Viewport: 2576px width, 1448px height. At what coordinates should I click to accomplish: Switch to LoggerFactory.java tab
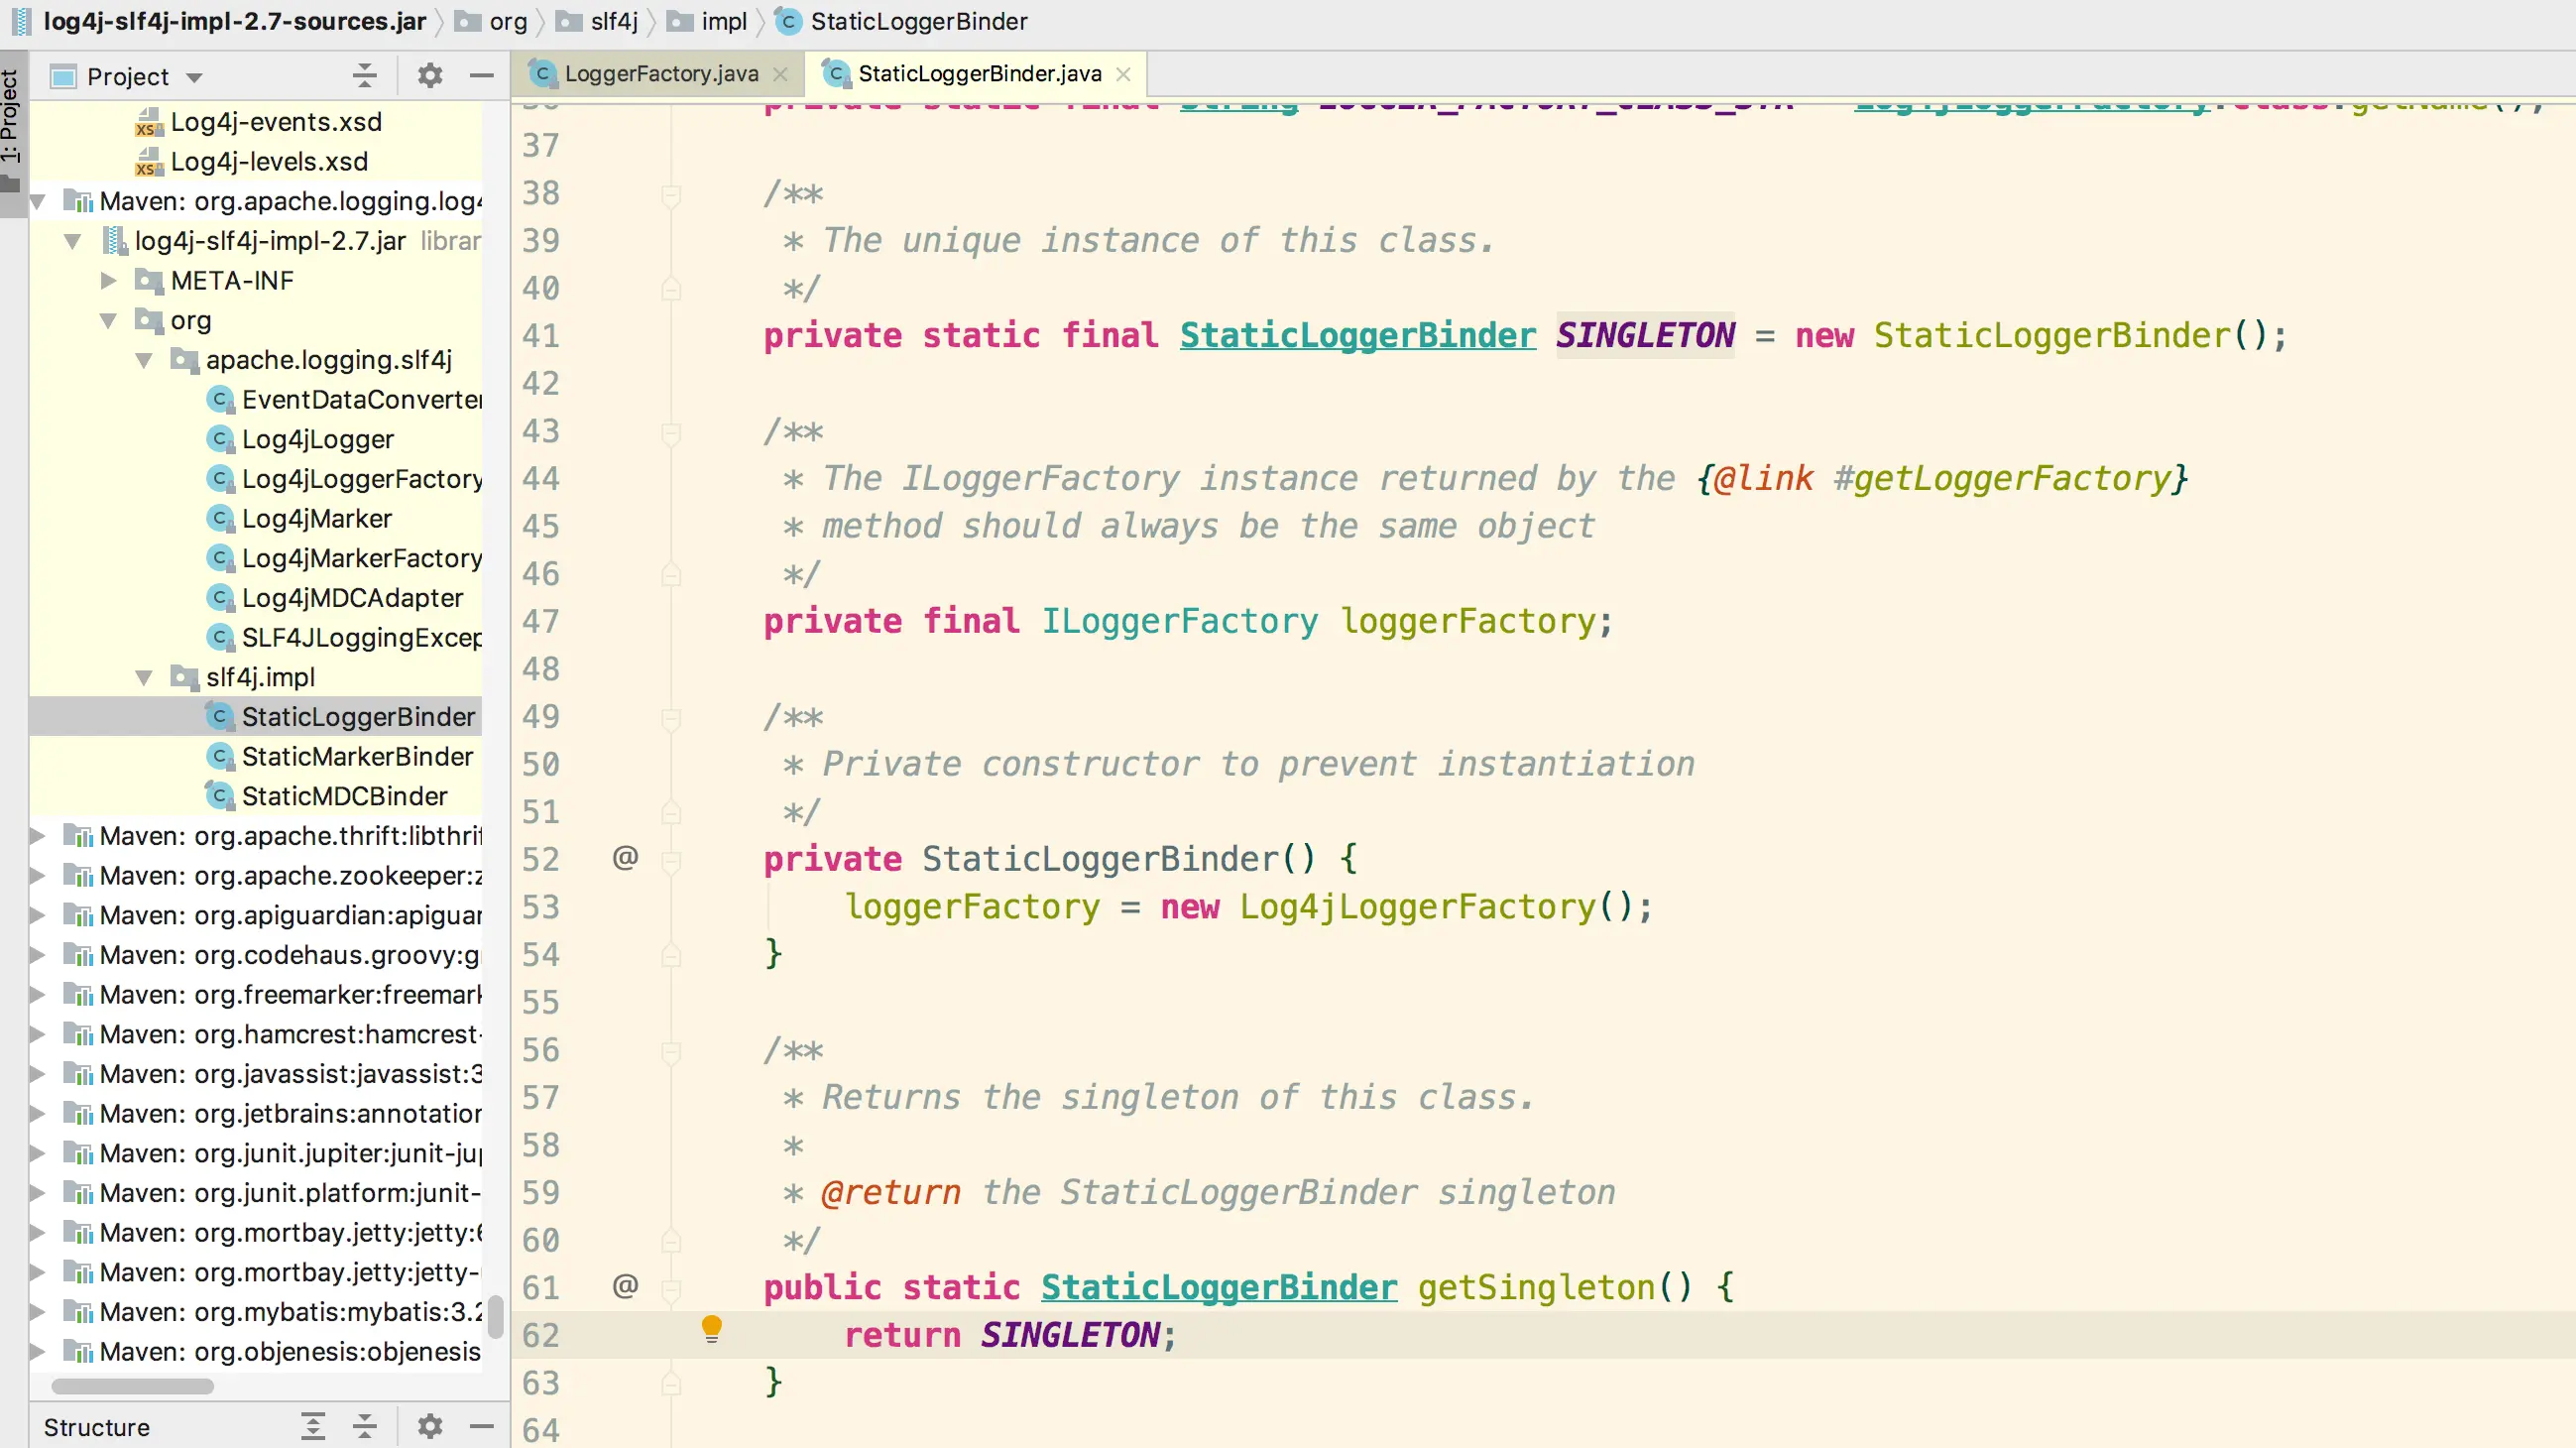click(660, 75)
